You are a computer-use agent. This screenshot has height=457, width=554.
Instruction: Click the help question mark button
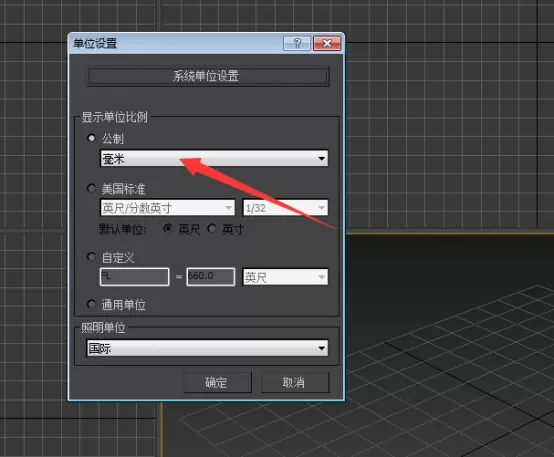pos(297,43)
